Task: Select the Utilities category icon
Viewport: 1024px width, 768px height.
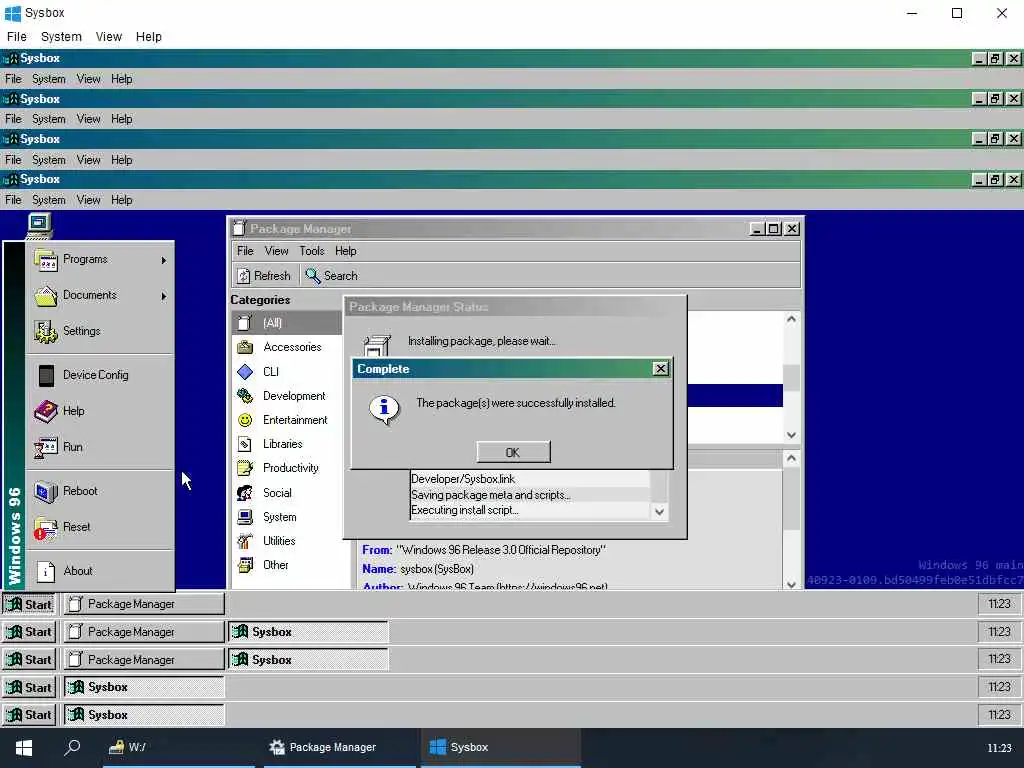Action: click(x=245, y=541)
